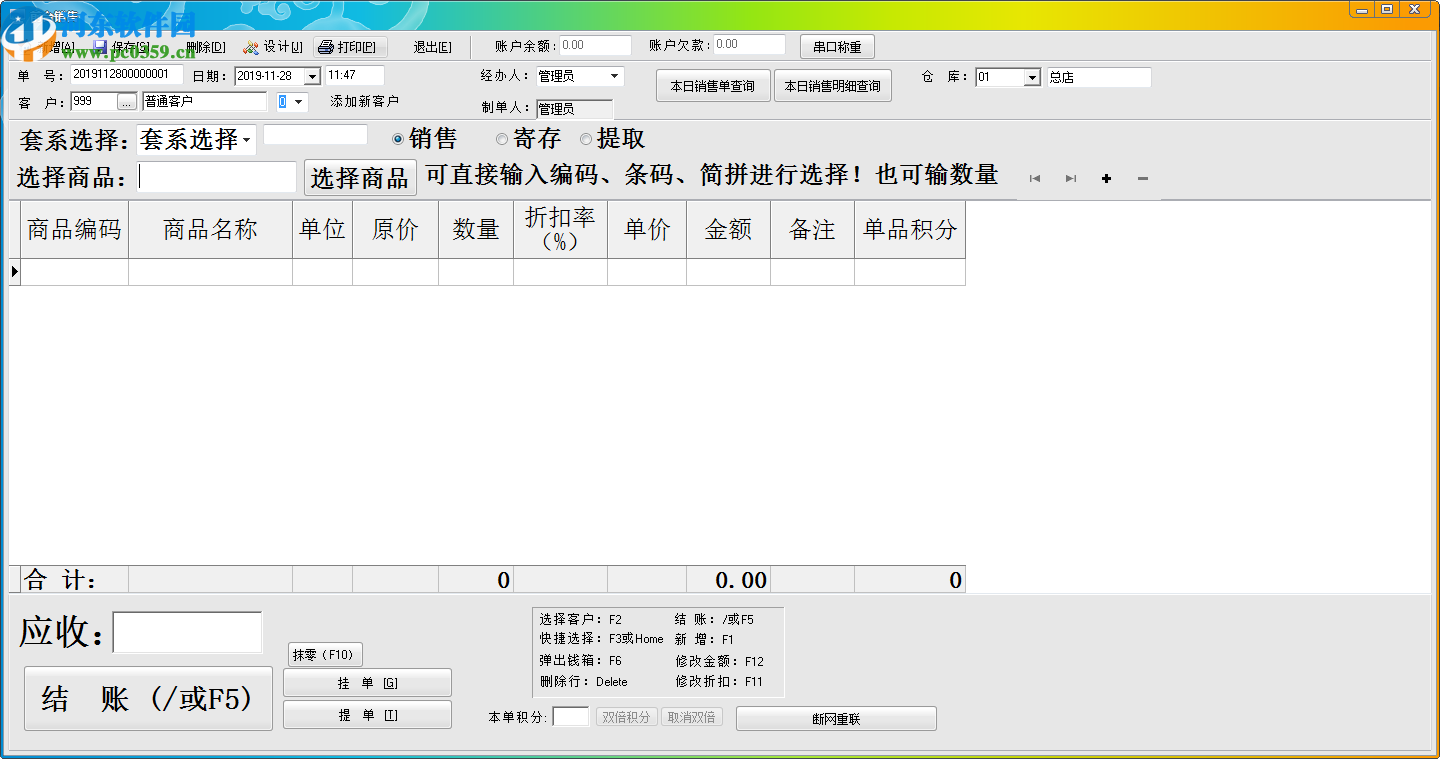Screen dimensions: 1440x759
Task: Click the plus icon to add a row
Action: pyautogui.click(x=1106, y=179)
